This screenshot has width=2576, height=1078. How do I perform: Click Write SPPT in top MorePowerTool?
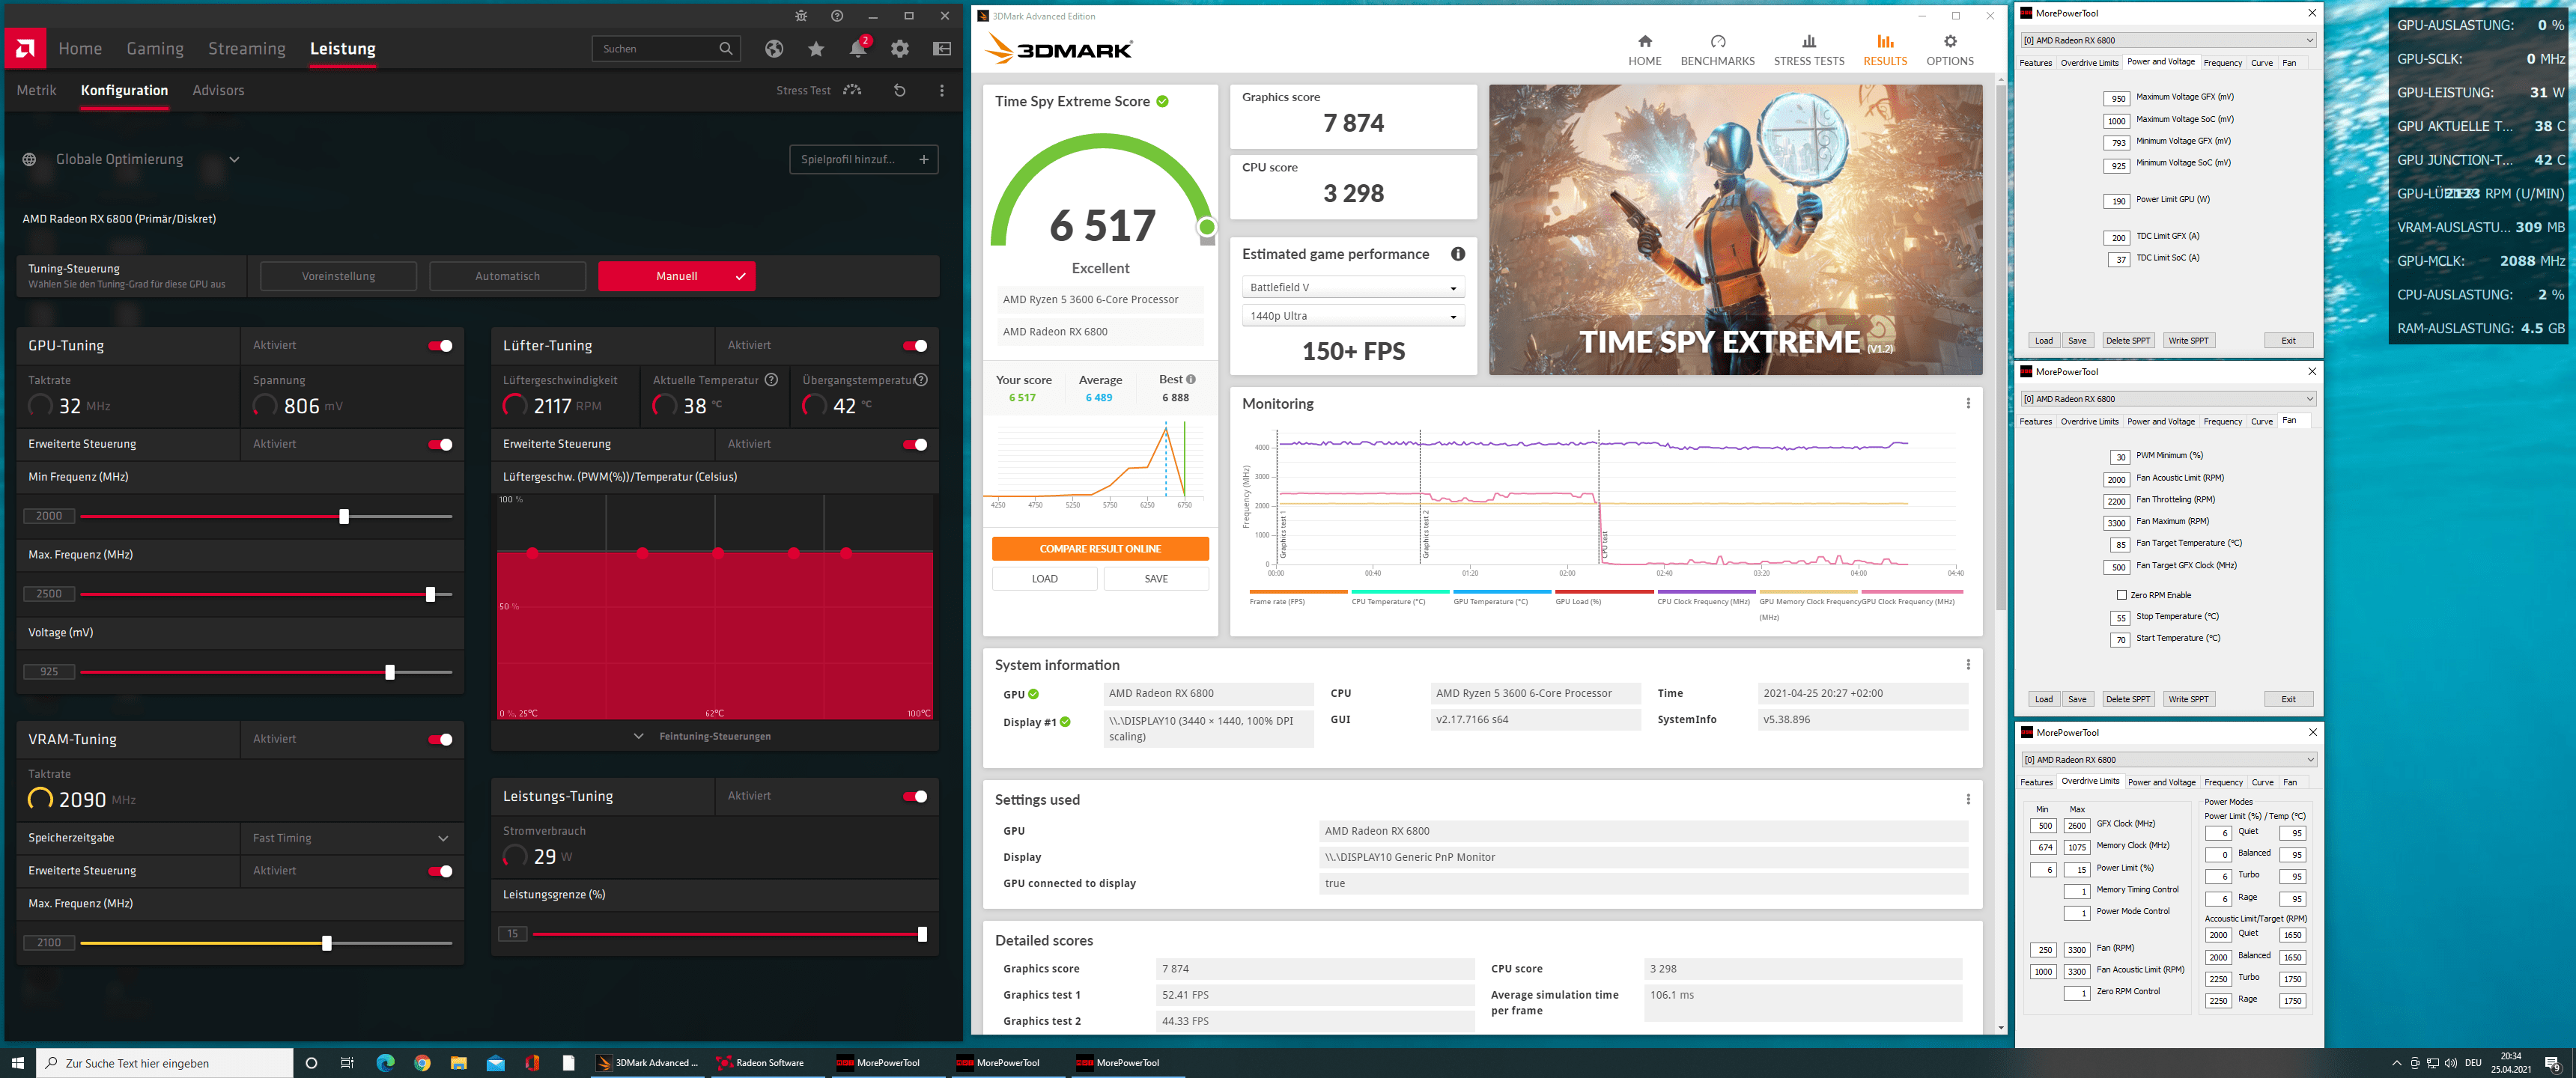[x=2188, y=340]
